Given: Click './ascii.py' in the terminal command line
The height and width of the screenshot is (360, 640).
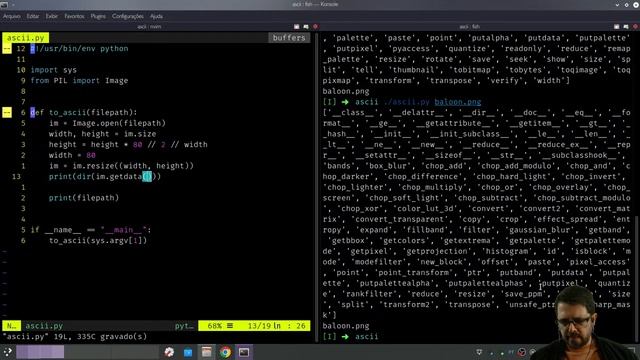Looking at the screenshot, I should pos(407,102).
